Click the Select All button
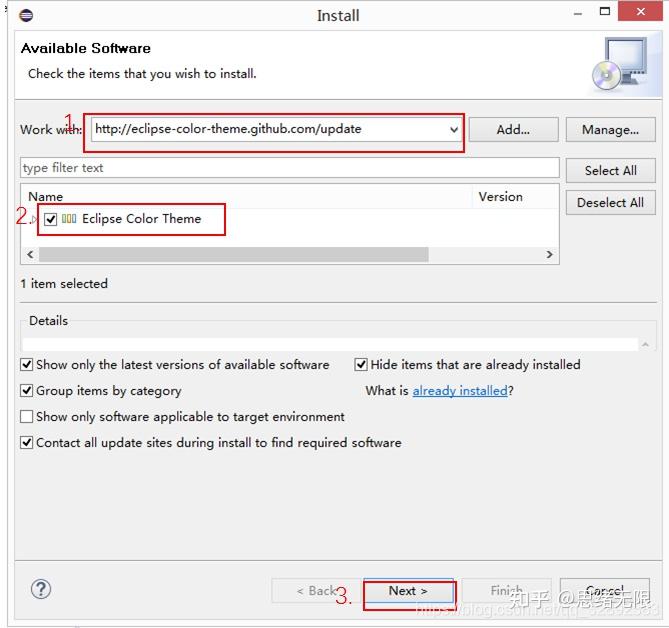 click(x=611, y=171)
